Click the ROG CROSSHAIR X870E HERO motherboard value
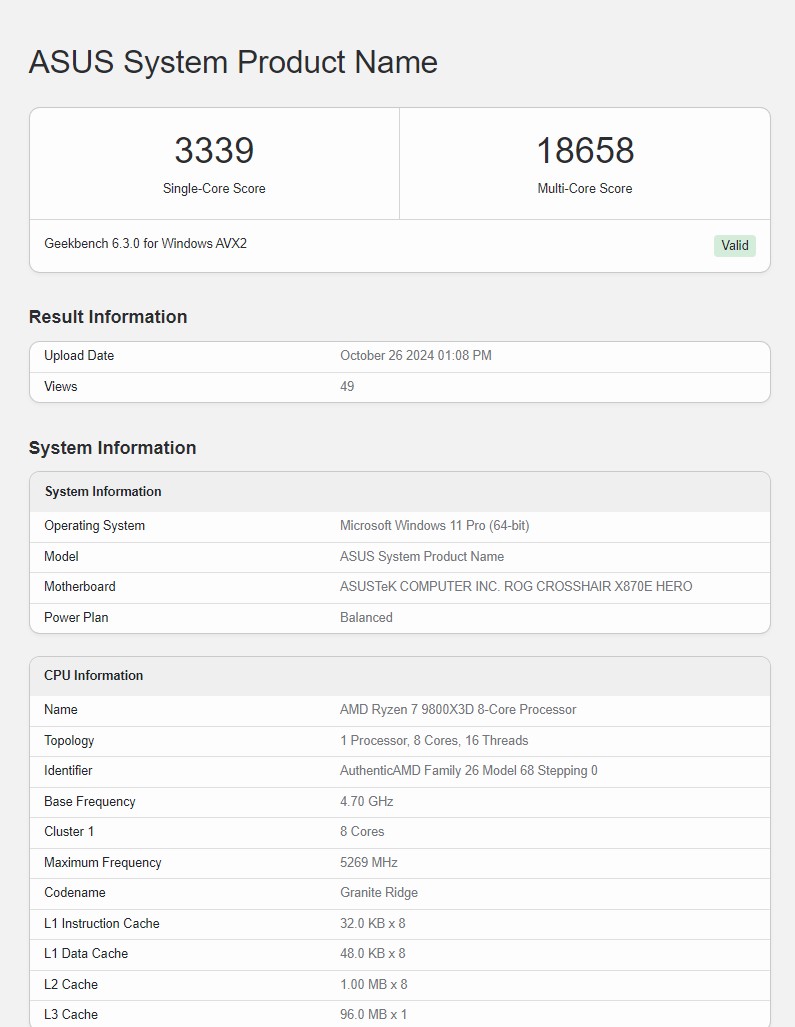Image resolution: width=795 pixels, height=1027 pixels. [515, 587]
